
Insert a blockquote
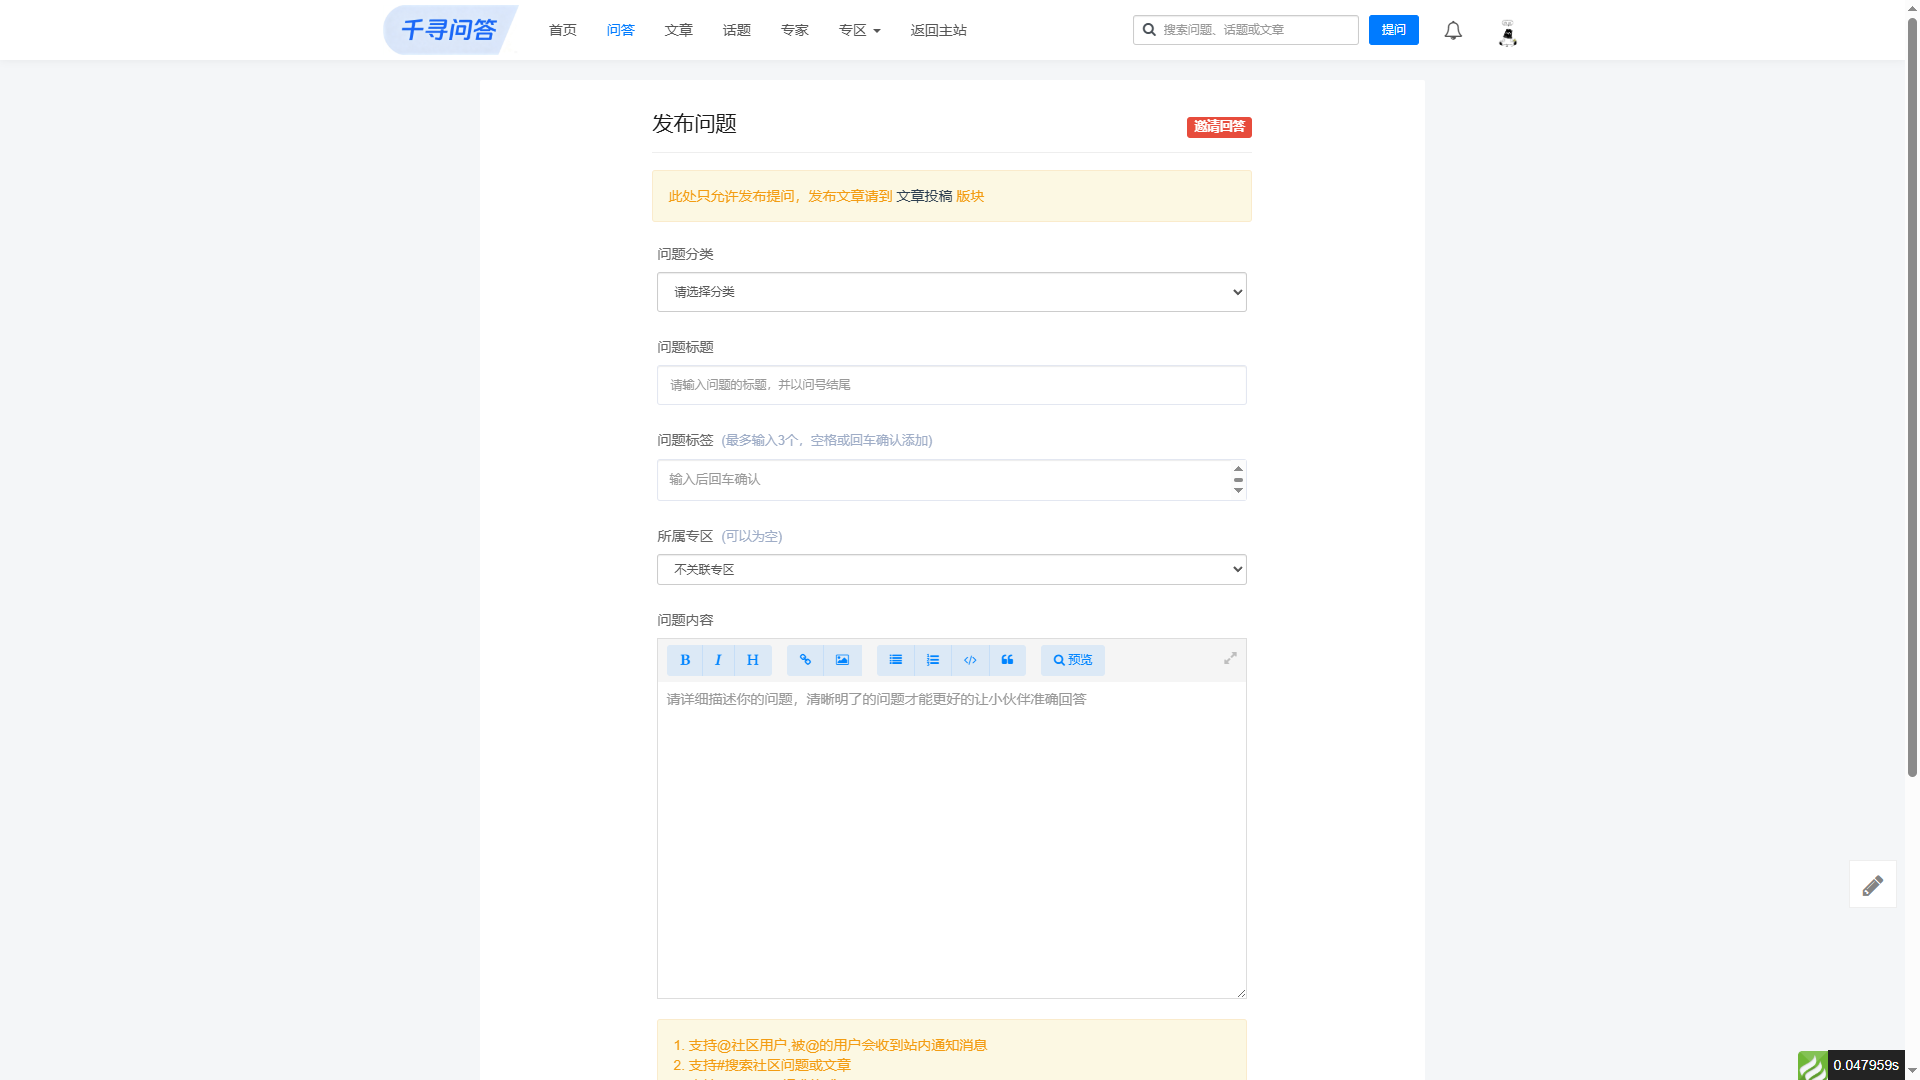click(1008, 660)
